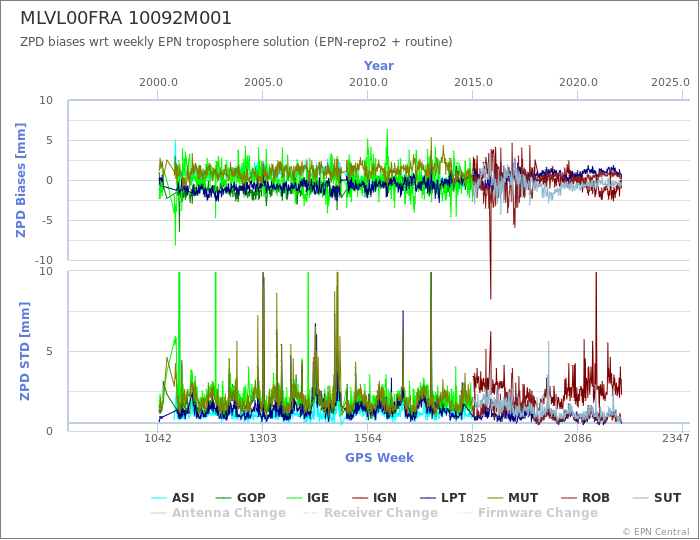Viewport: 700px width, 540px height.
Task: Click the light blue SUT legend line marker
Action: 641,498
